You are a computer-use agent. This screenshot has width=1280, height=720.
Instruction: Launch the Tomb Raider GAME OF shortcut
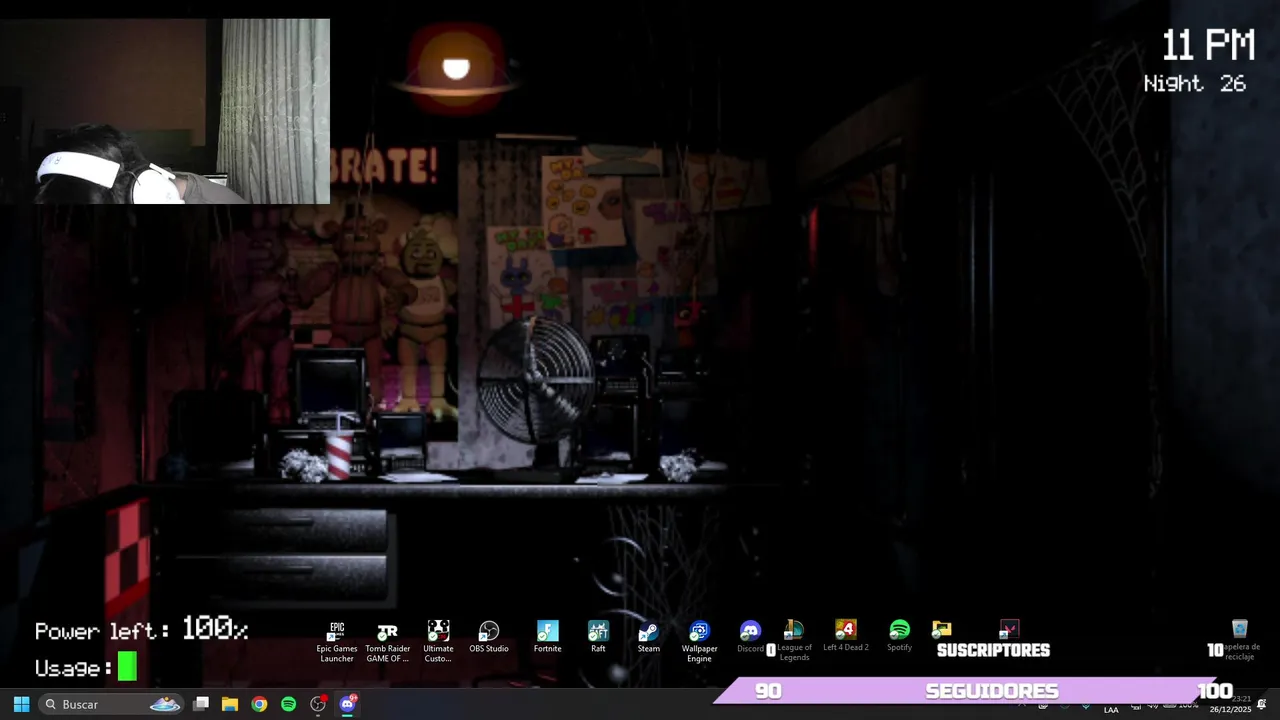387,641
